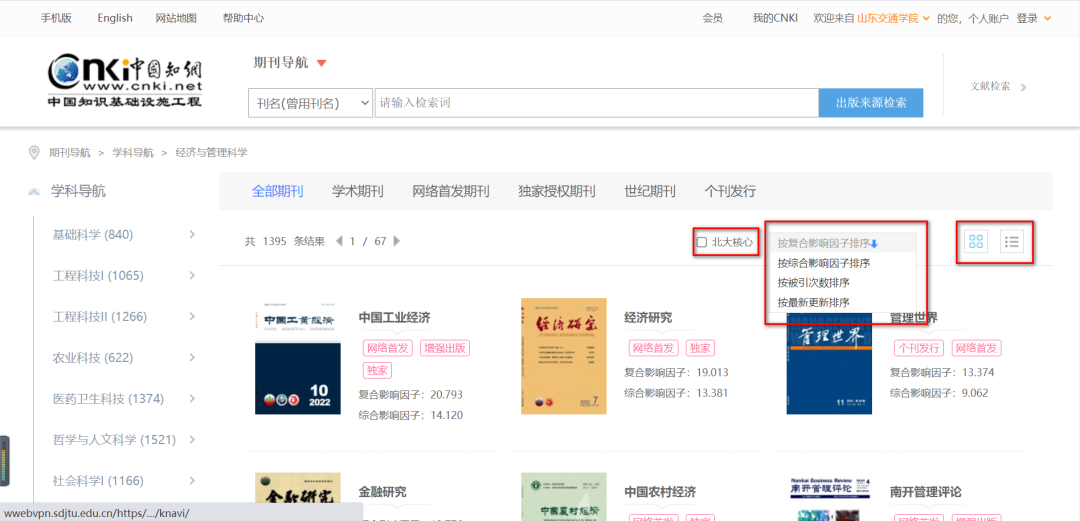Open 中国工业经济 journal cover thumbnail

pyautogui.click(x=298, y=356)
